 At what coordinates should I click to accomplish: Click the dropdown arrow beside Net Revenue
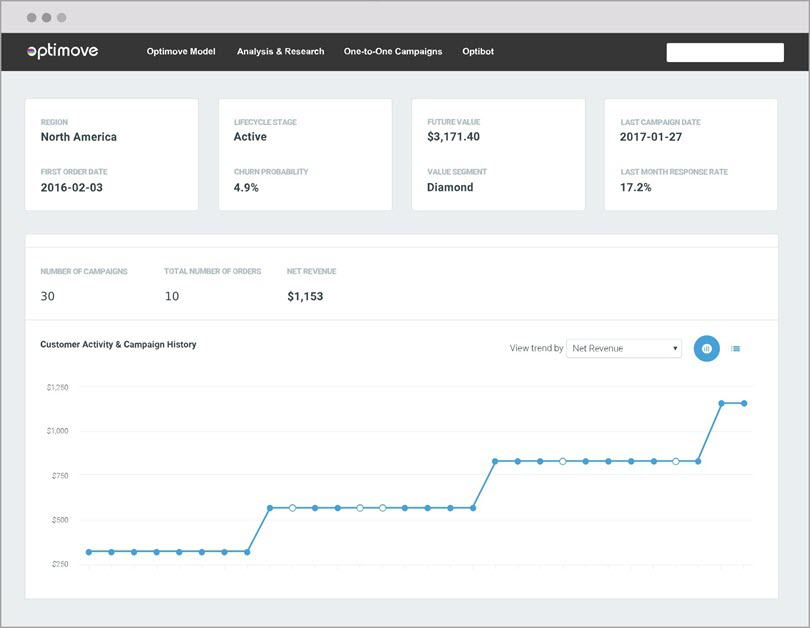tap(675, 349)
